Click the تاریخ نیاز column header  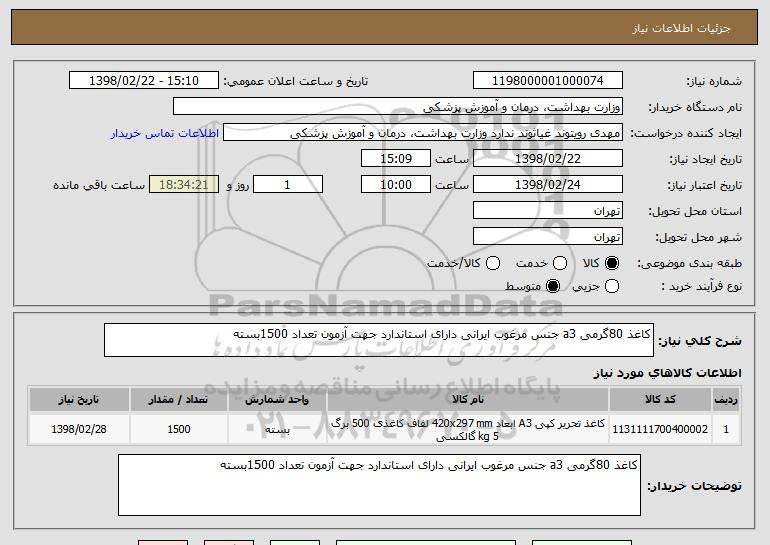coord(79,400)
